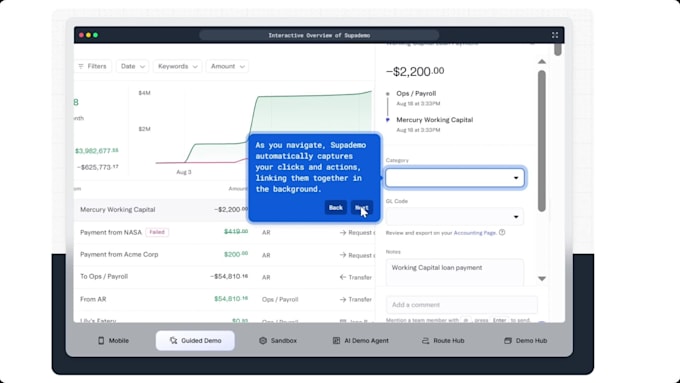Click the -$625,773 outflow total
This screenshot has width=680, height=383.
pos(98,167)
